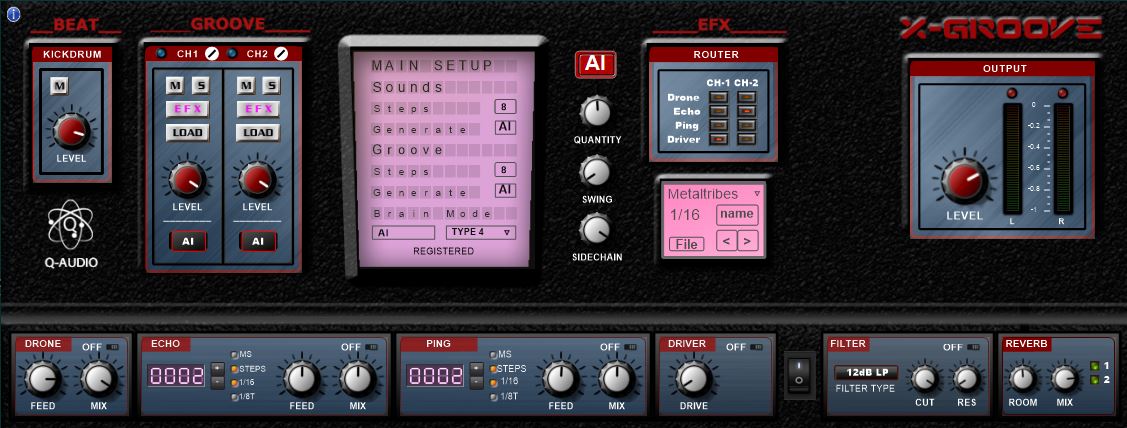Select Echo 1/16 time mode

[234, 382]
